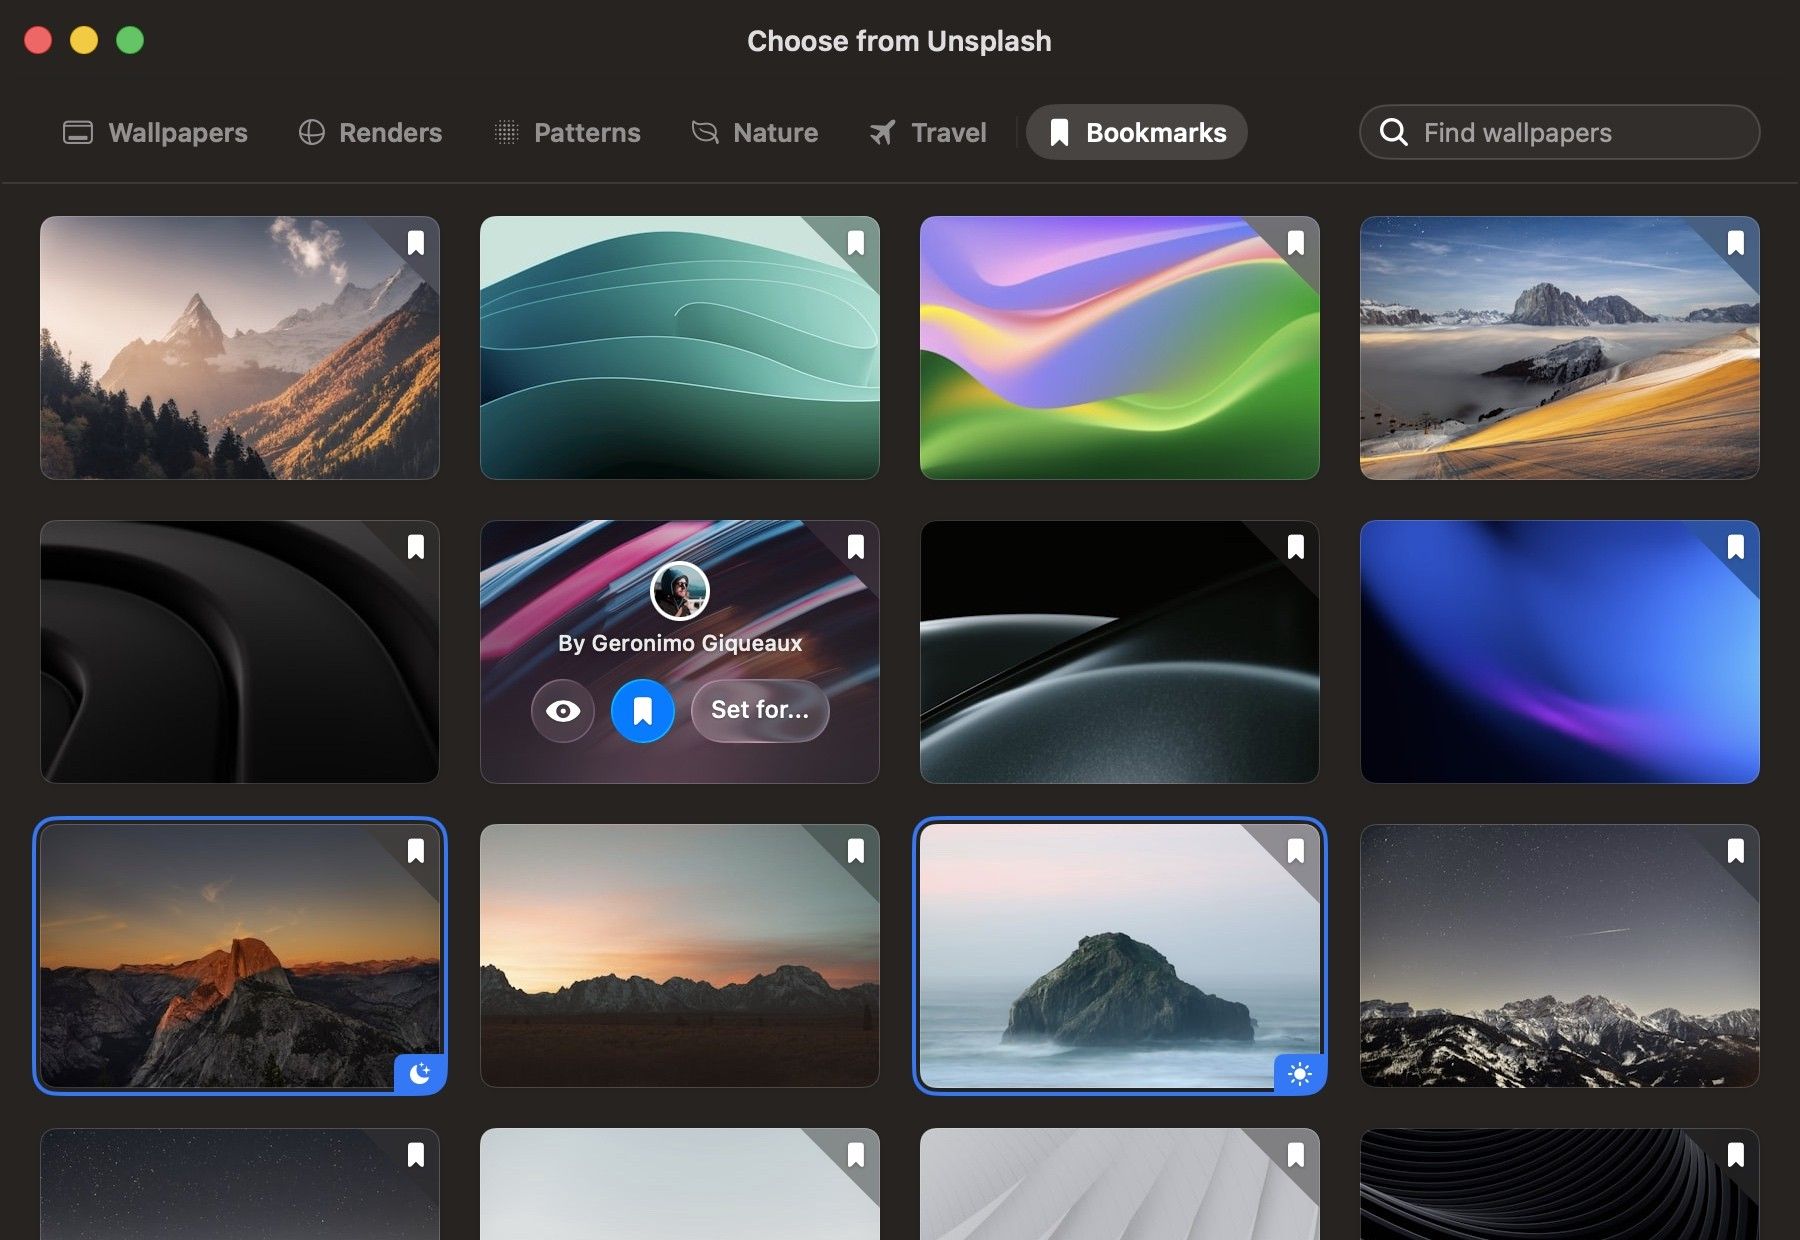
Task: Click the moon badge on Half Dome wallpaper
Action: pos(420,1074)
